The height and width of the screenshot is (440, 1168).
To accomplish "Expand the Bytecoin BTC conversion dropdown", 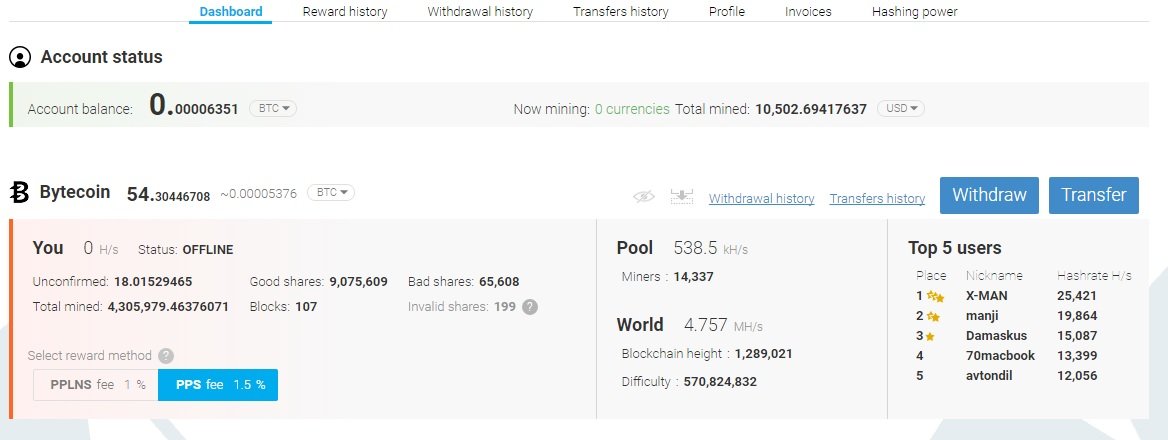I will click(330, 192).
